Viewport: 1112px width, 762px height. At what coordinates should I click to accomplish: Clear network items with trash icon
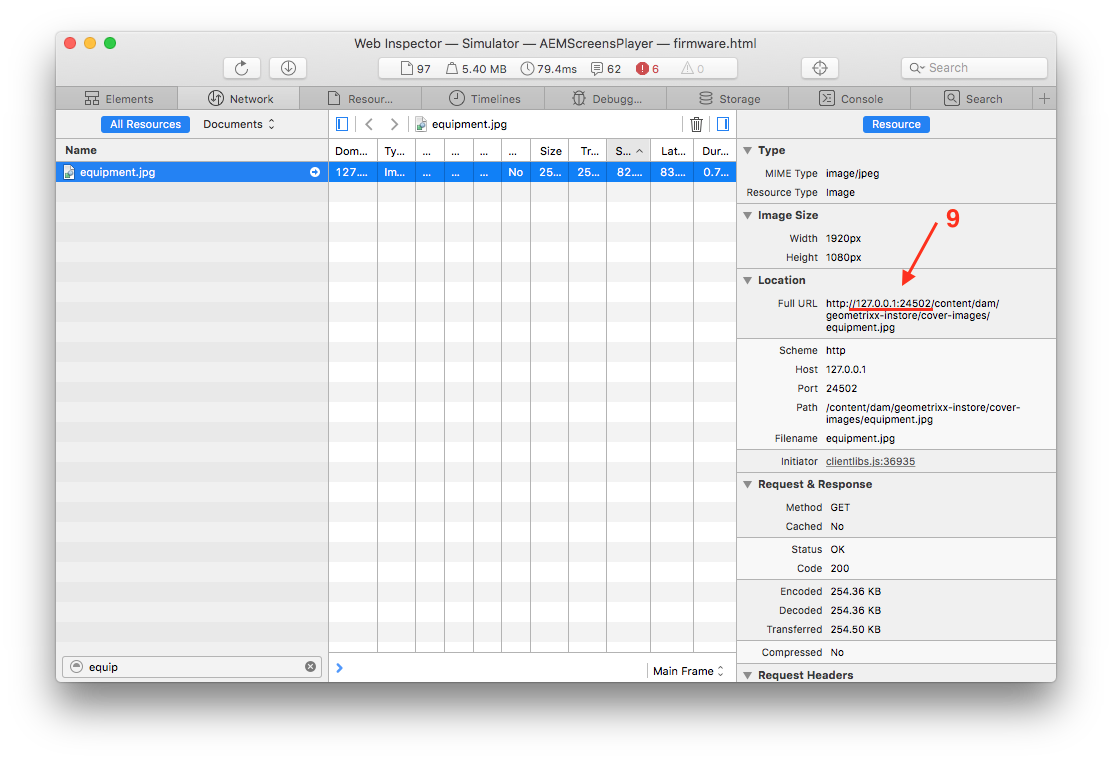[696, 124]
